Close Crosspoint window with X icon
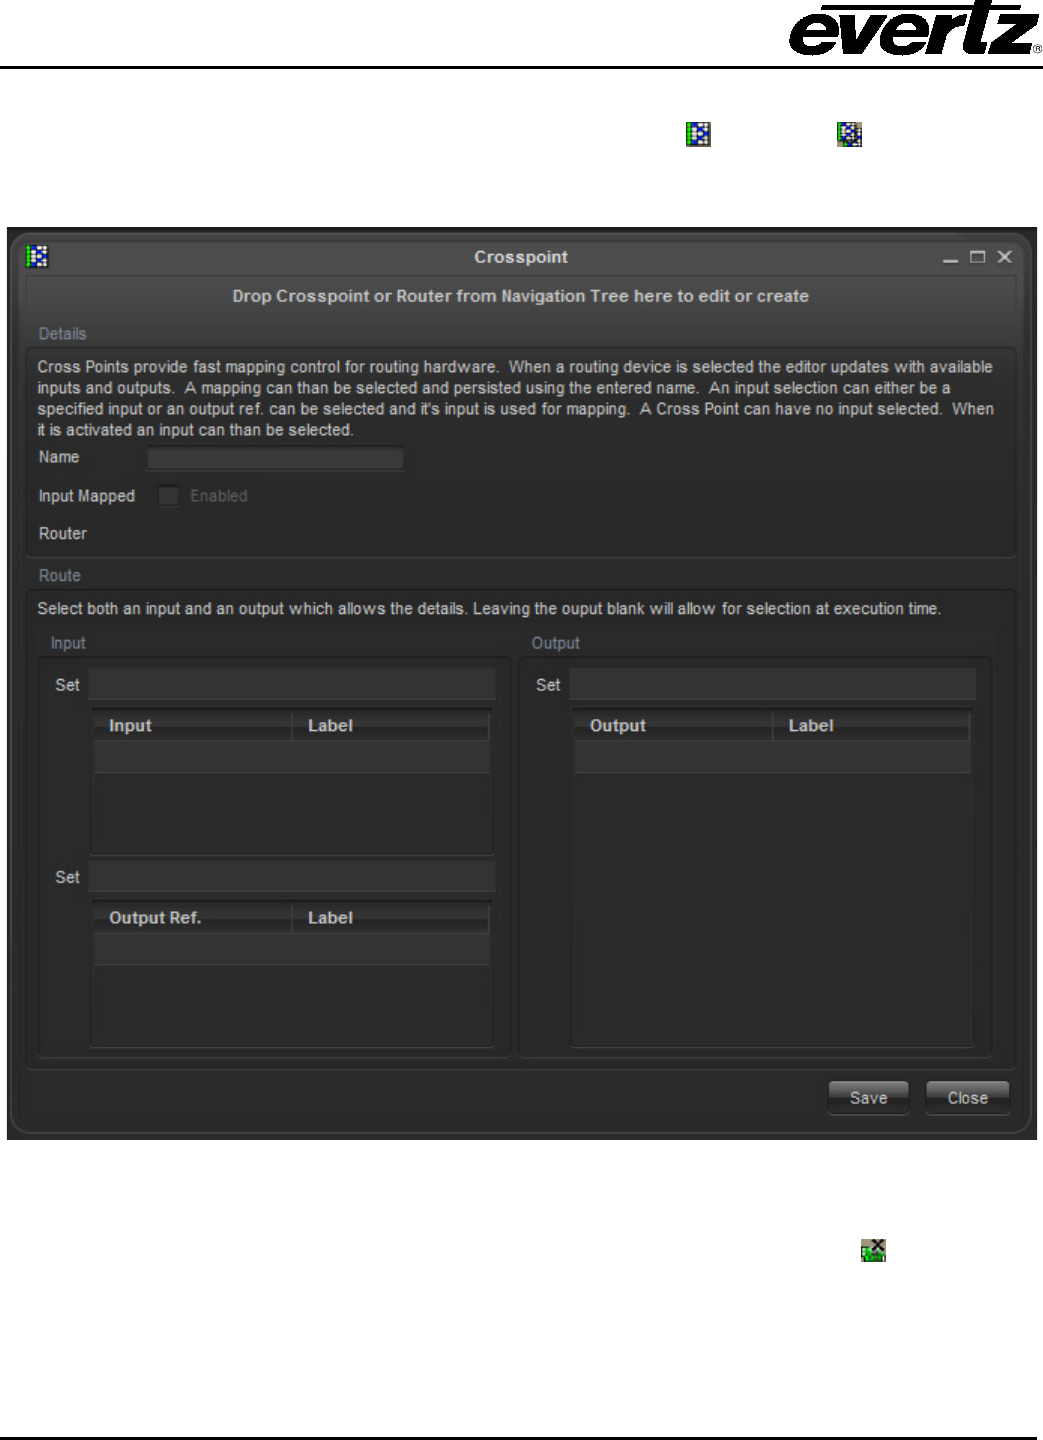Viewport: 1043px width, 1440px height. coord(1005,257)
